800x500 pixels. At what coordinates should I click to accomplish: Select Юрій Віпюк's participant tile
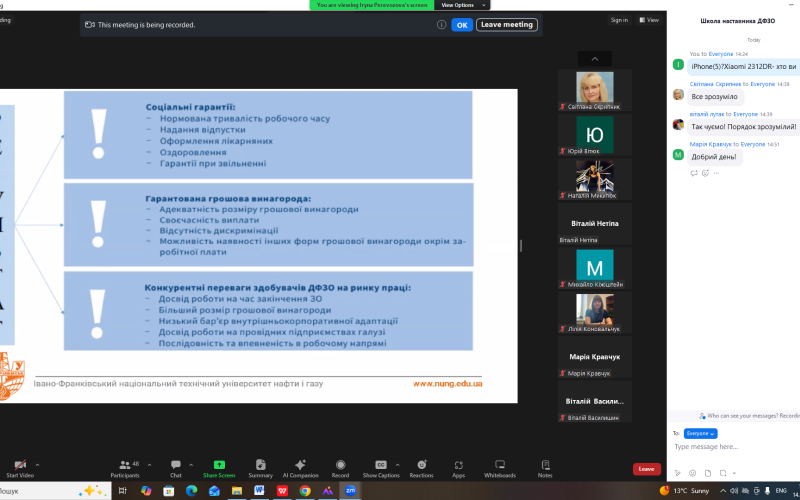594,135
